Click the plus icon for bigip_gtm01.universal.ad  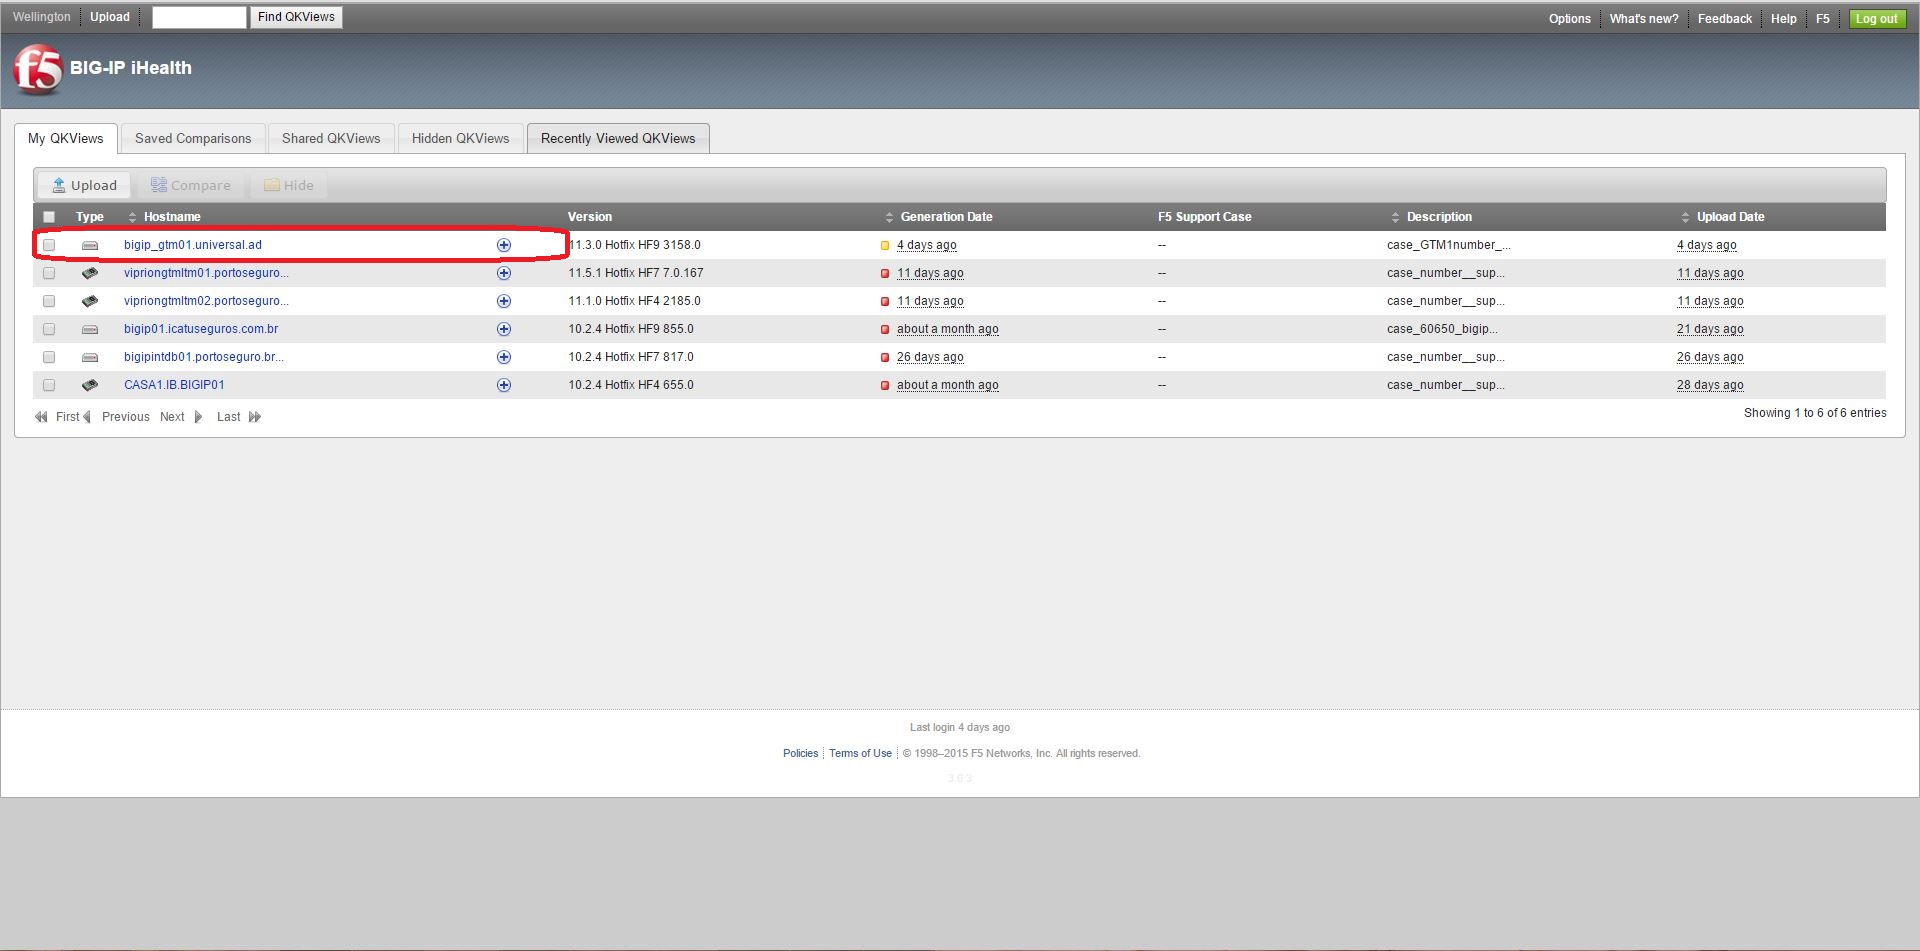tap(504, 245)
